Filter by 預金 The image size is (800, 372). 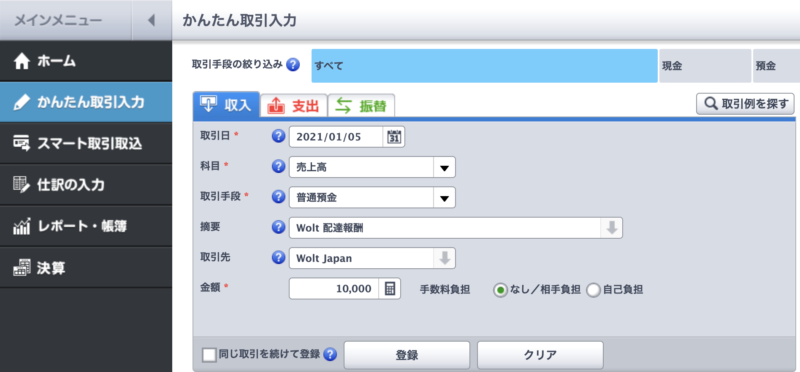click(x=776, y=66)
